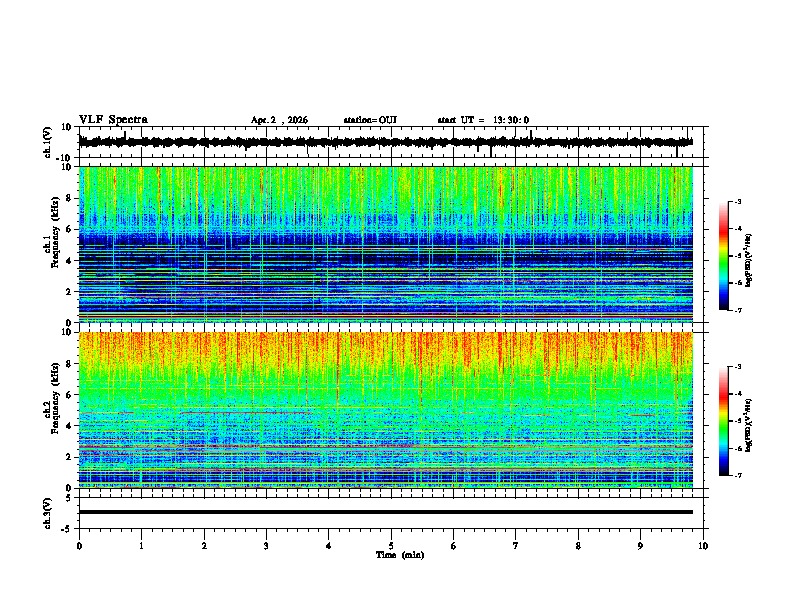Click the "-4" label on the ch.2 color scale
This screenshot has height=612, width=792.
click(x=737, y=394)
